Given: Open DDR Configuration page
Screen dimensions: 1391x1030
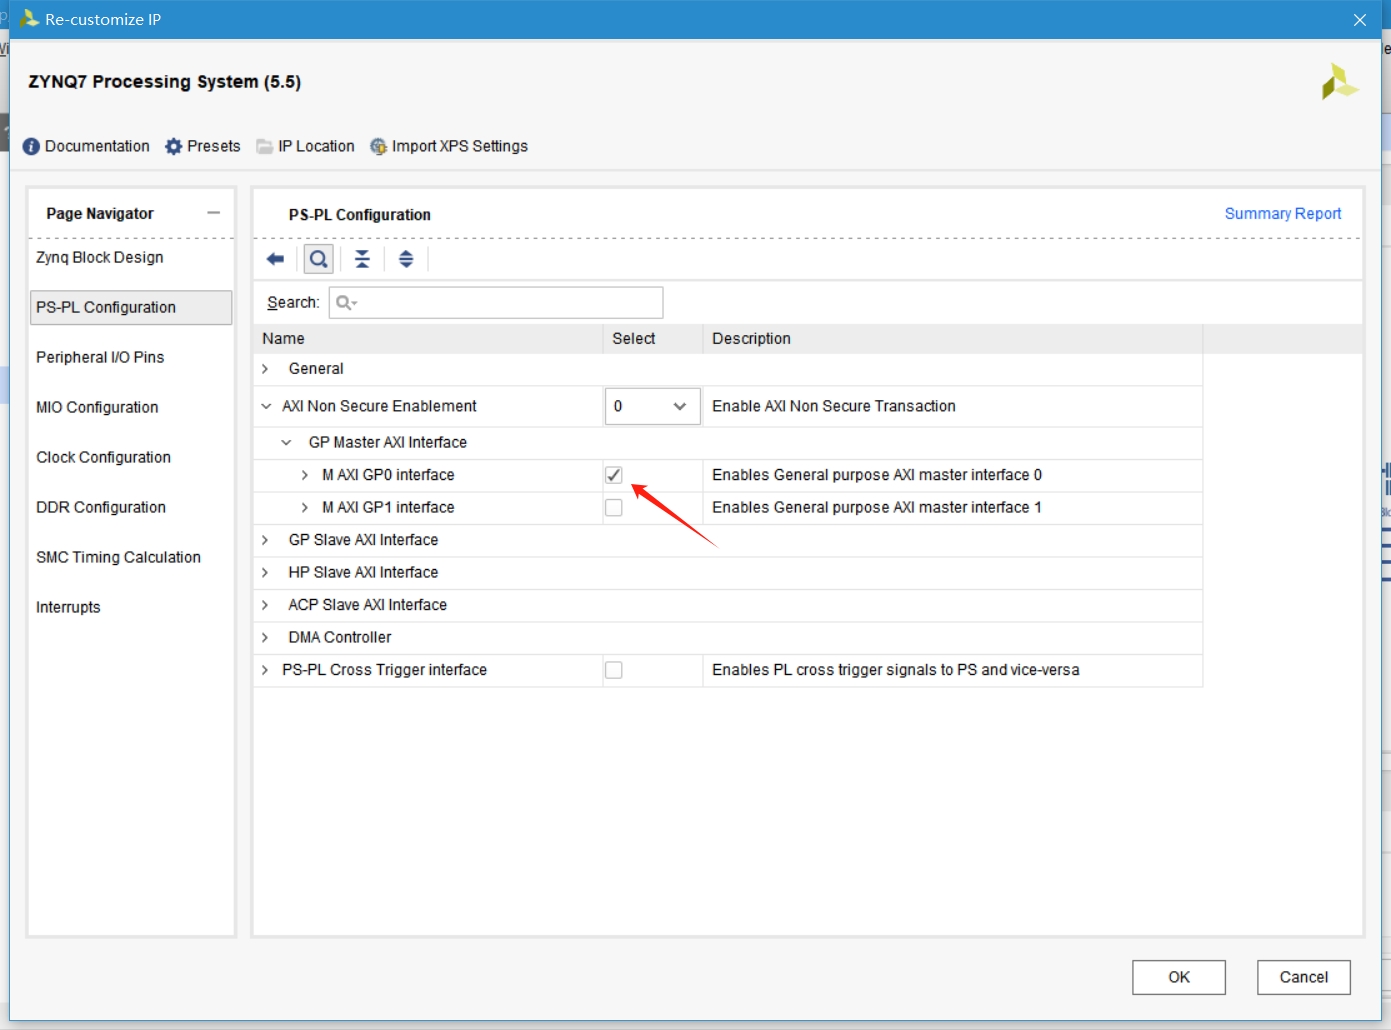Looking at the screenshot, I should click(101, 507).
